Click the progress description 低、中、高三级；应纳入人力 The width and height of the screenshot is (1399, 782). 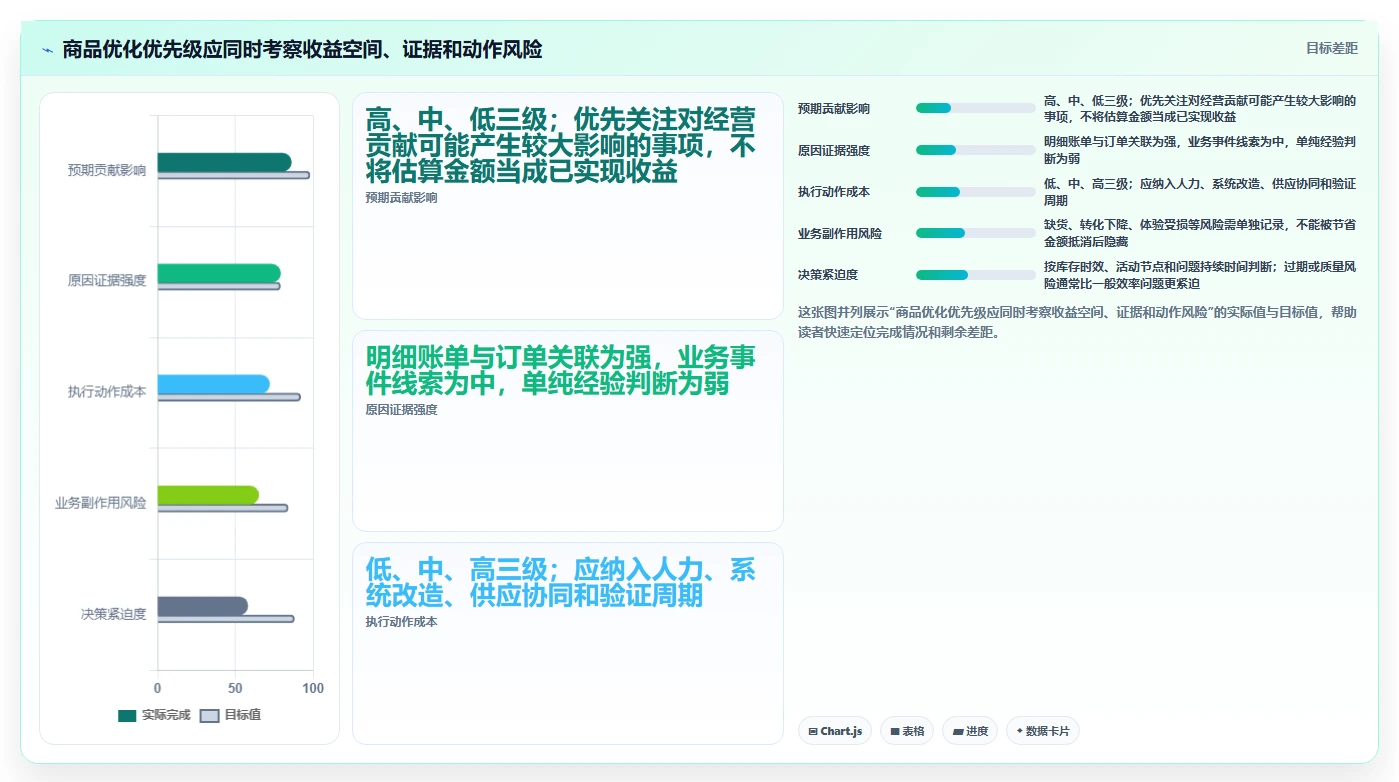[x=1200, y=192]
